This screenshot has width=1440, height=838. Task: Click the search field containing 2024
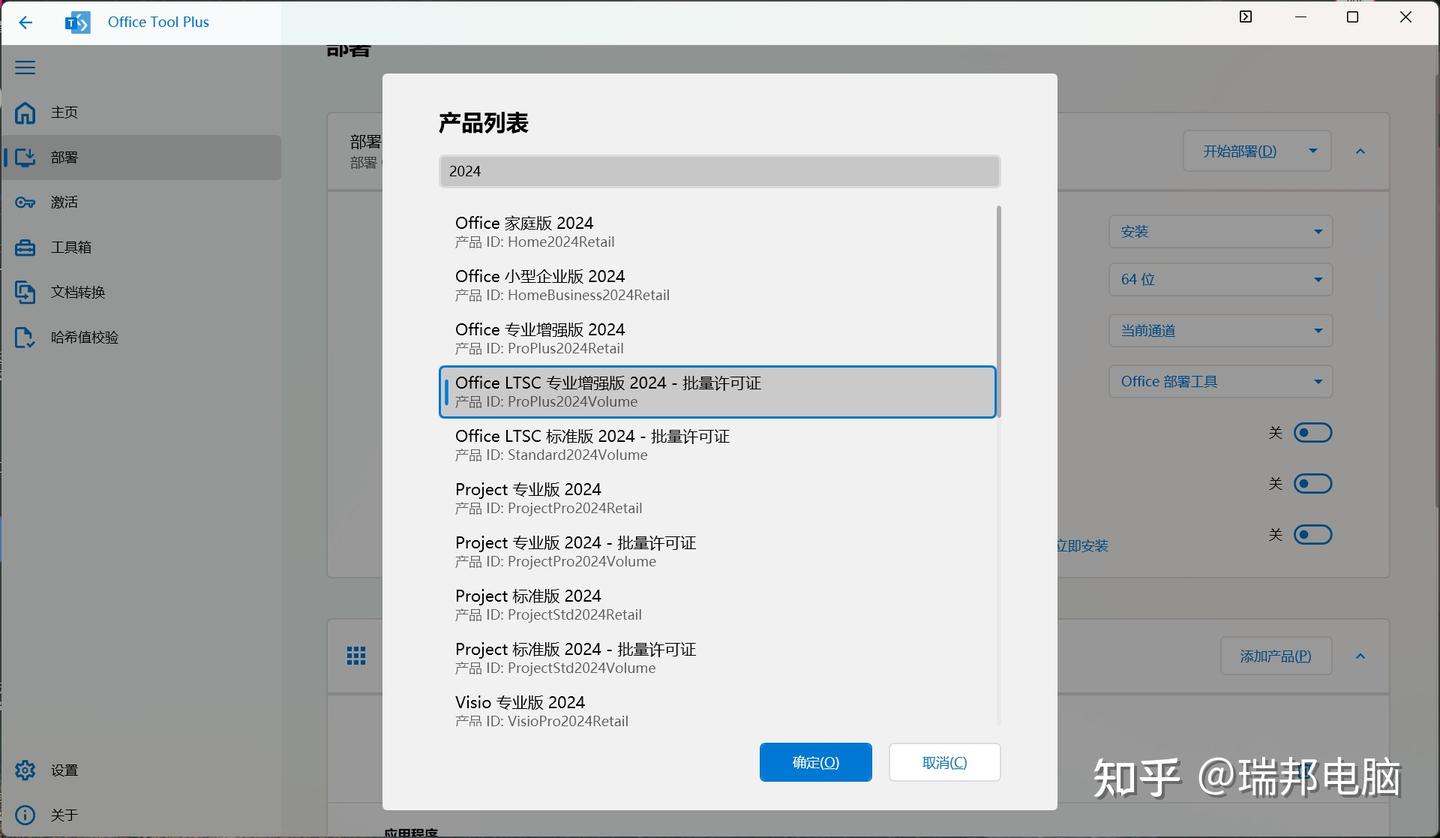[x=720, y=171]
